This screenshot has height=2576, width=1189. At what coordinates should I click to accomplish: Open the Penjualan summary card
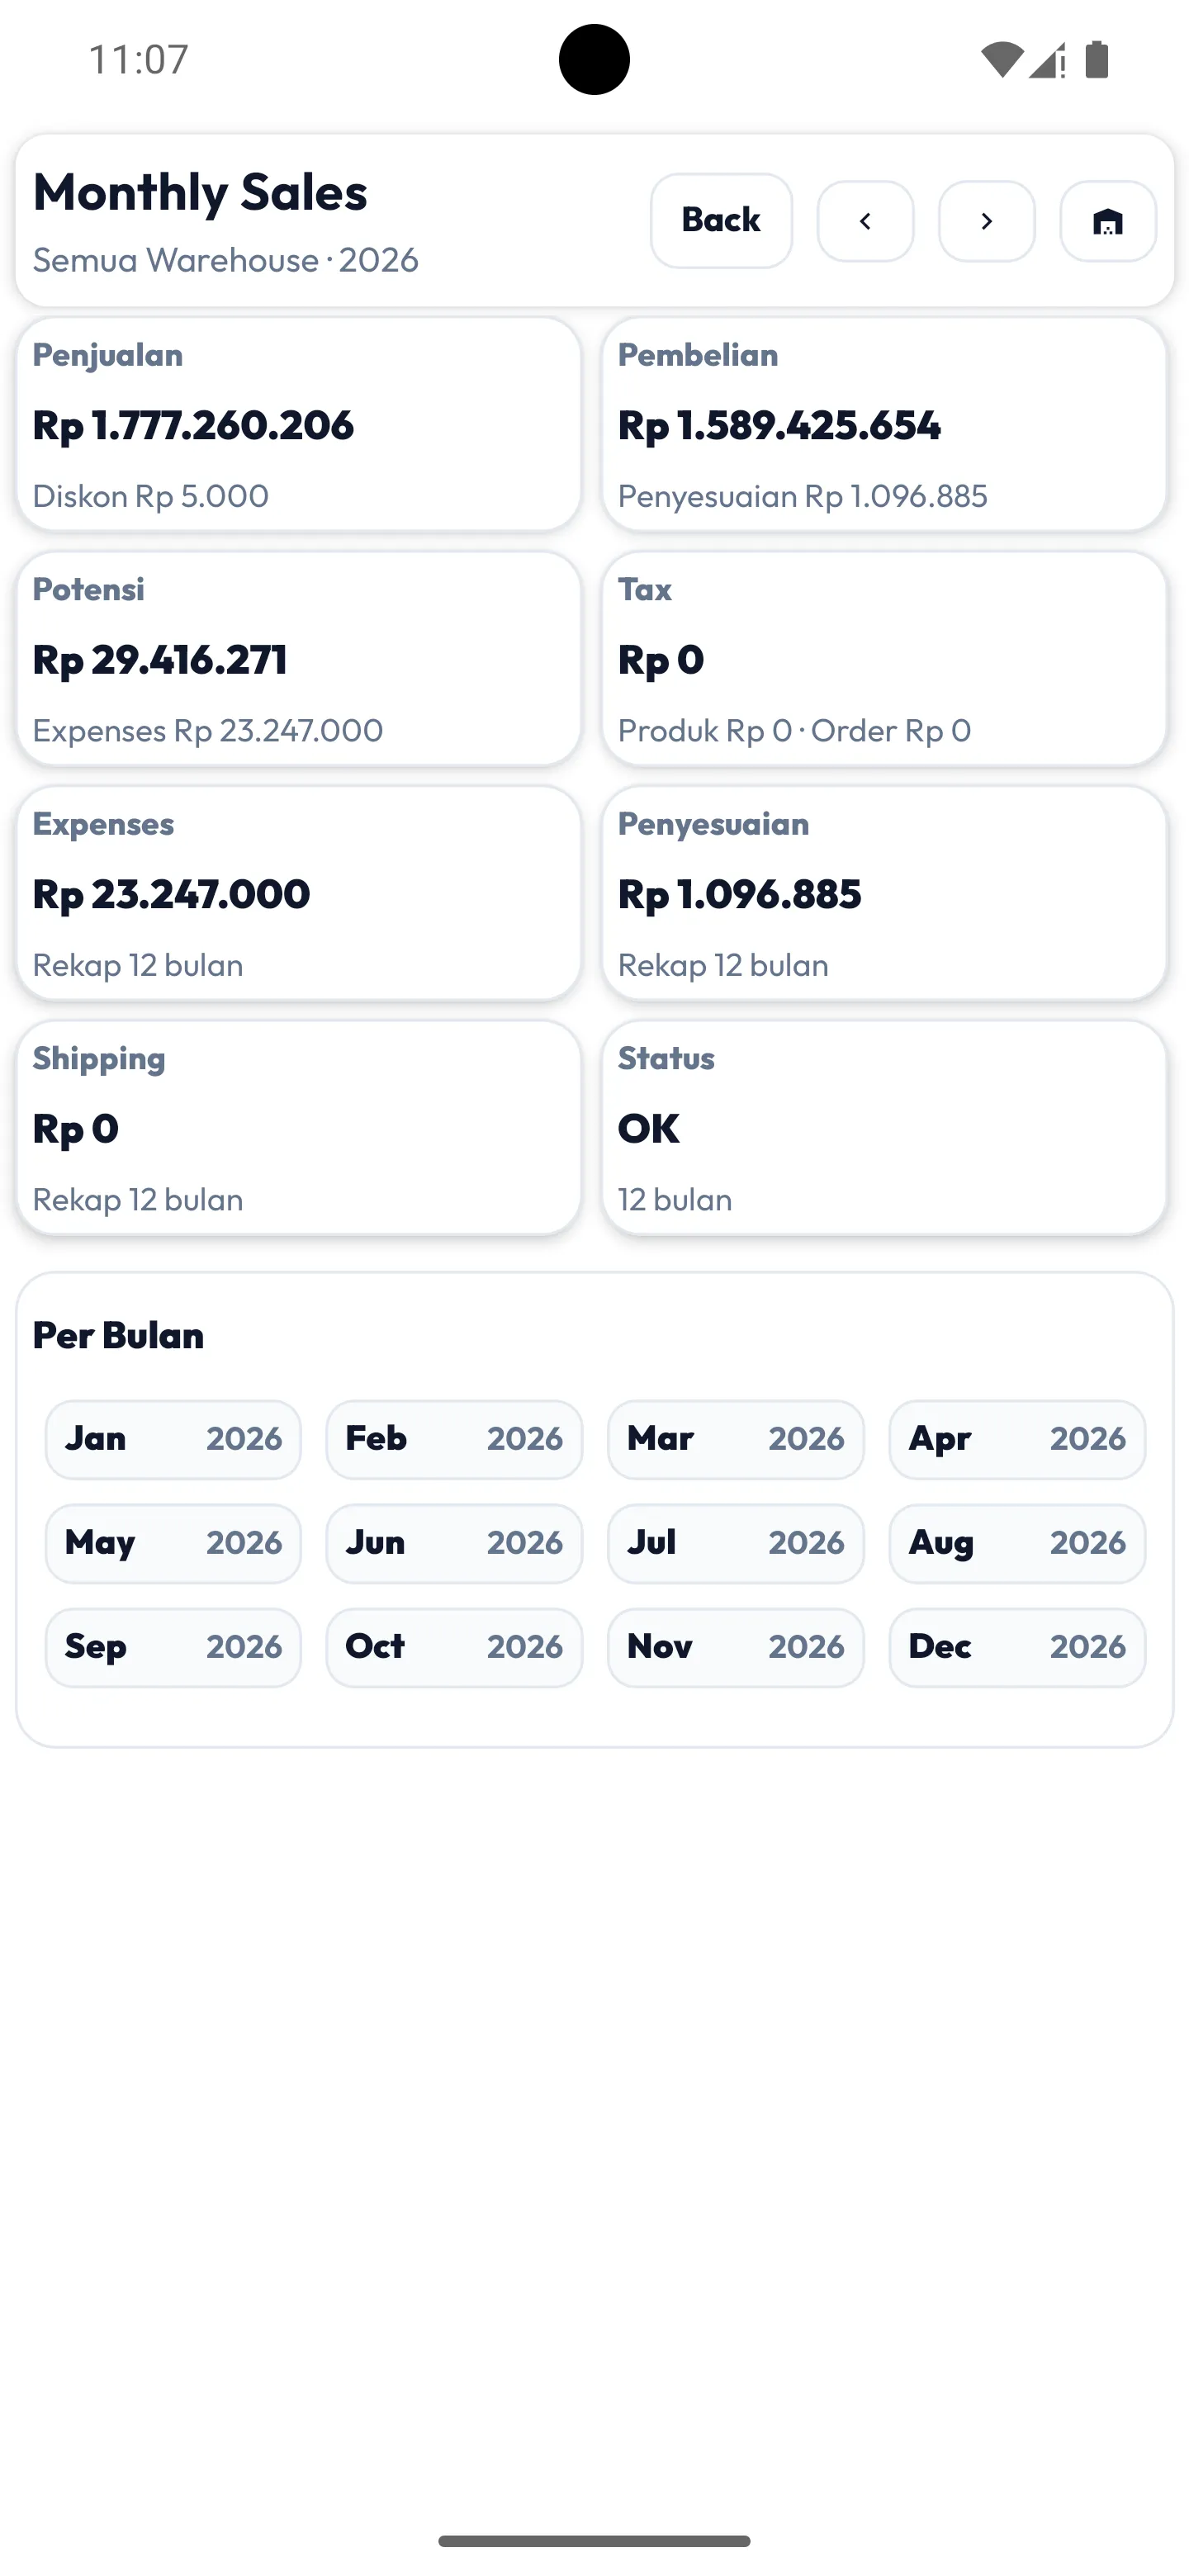point(298,424)
